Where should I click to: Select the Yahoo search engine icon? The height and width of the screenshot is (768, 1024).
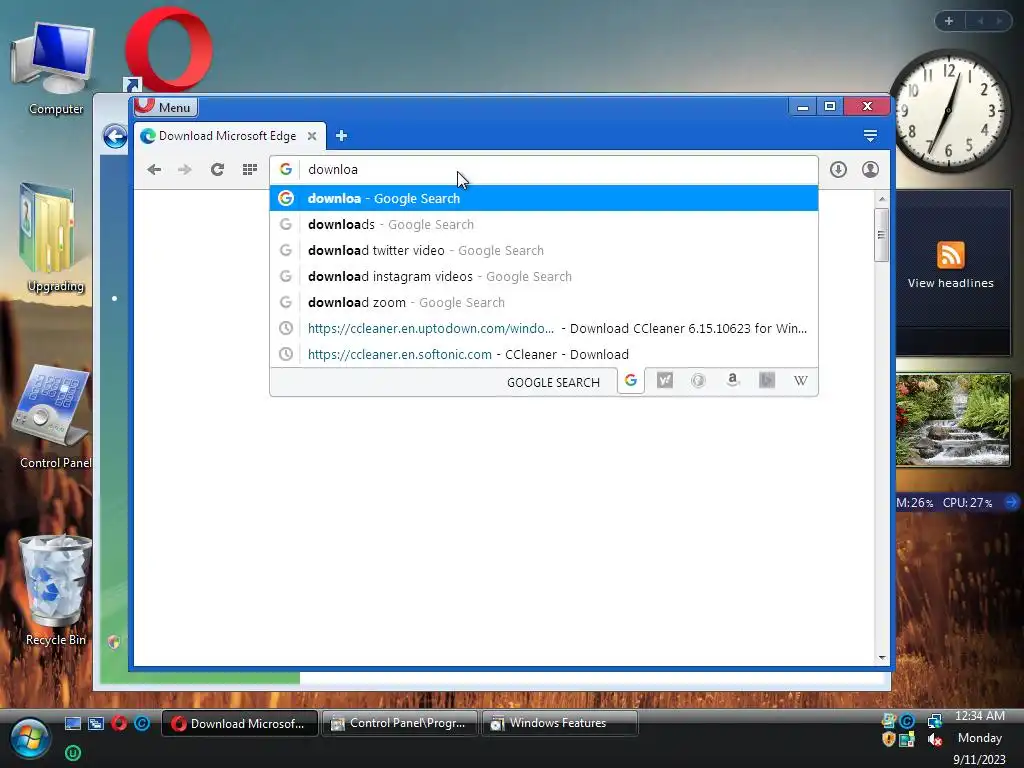665,380
